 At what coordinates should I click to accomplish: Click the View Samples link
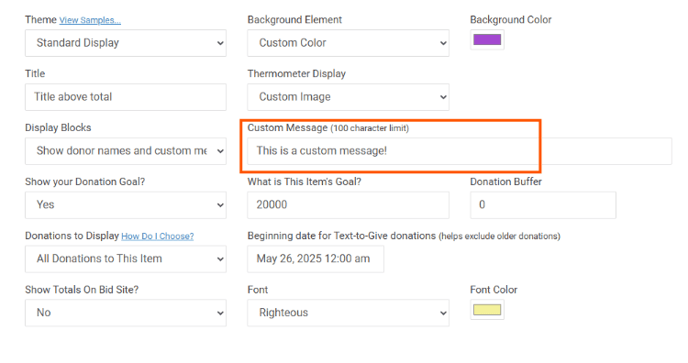pyautogui.click(x=90, y=20)
